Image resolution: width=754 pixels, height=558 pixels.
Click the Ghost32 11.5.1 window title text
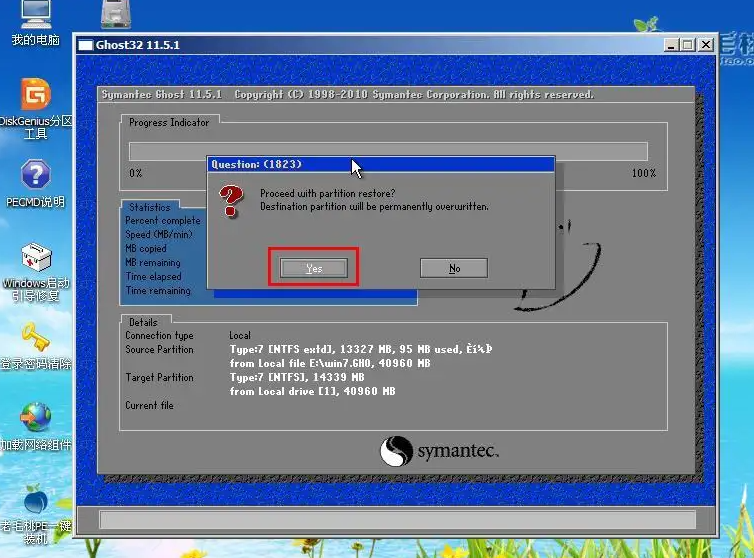point(138,45)
